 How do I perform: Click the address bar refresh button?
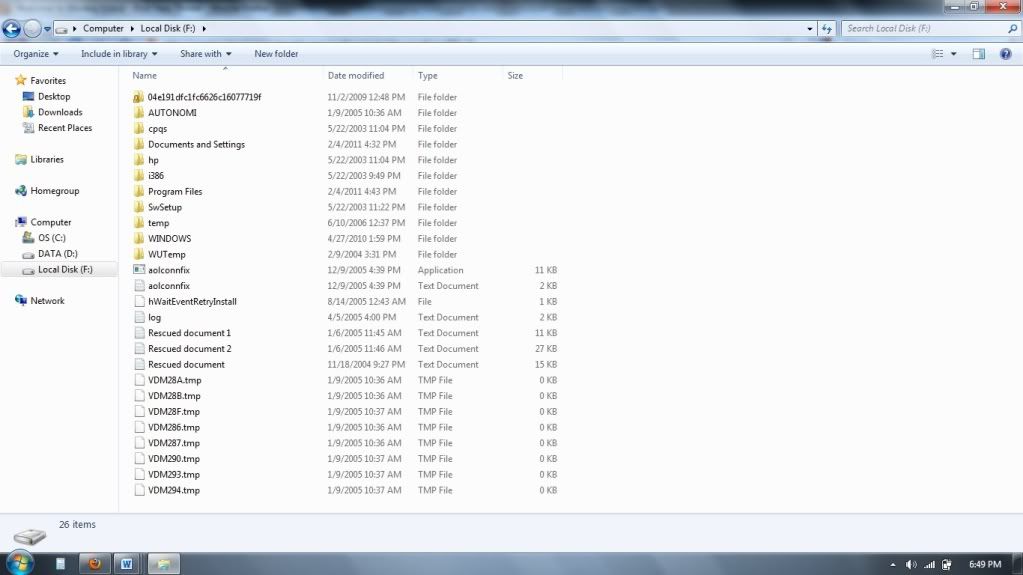pos(826,29)
